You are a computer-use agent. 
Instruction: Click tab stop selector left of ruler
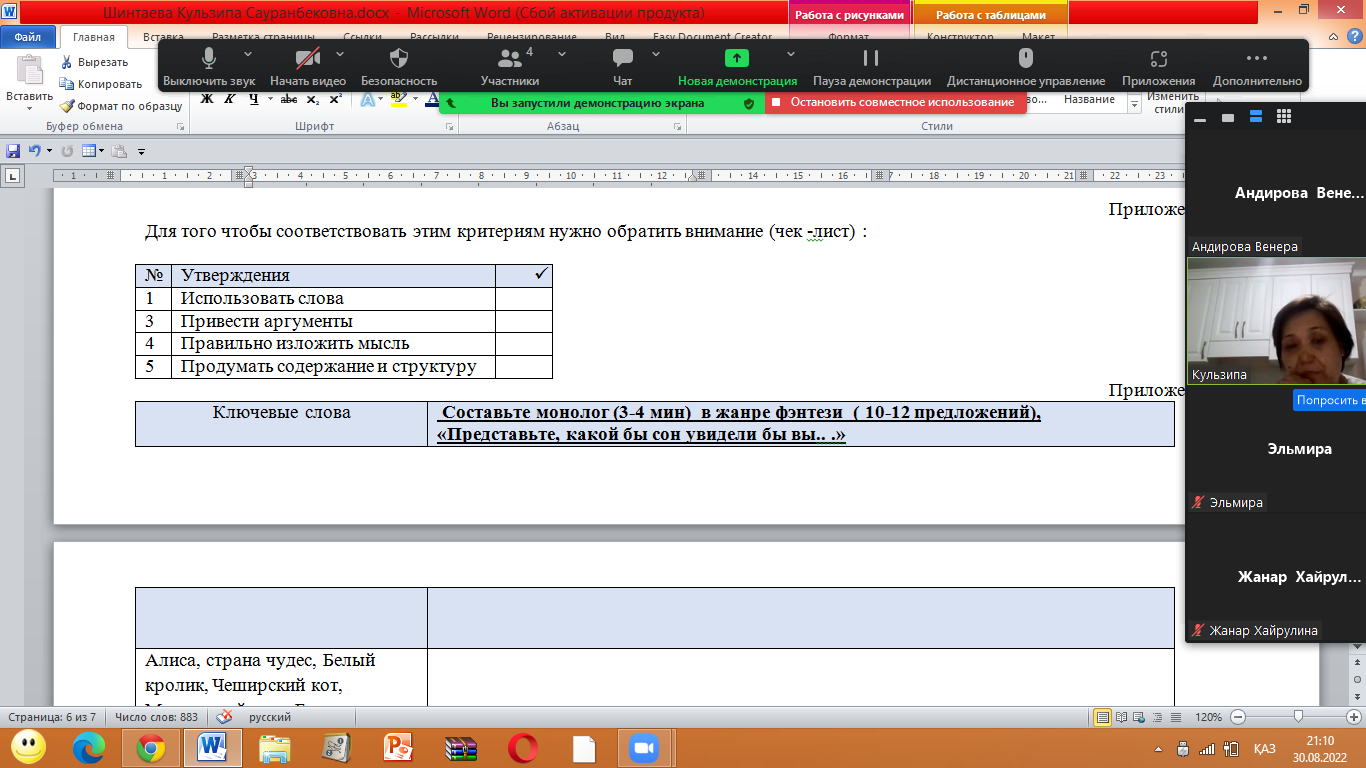tap(14, 177)
